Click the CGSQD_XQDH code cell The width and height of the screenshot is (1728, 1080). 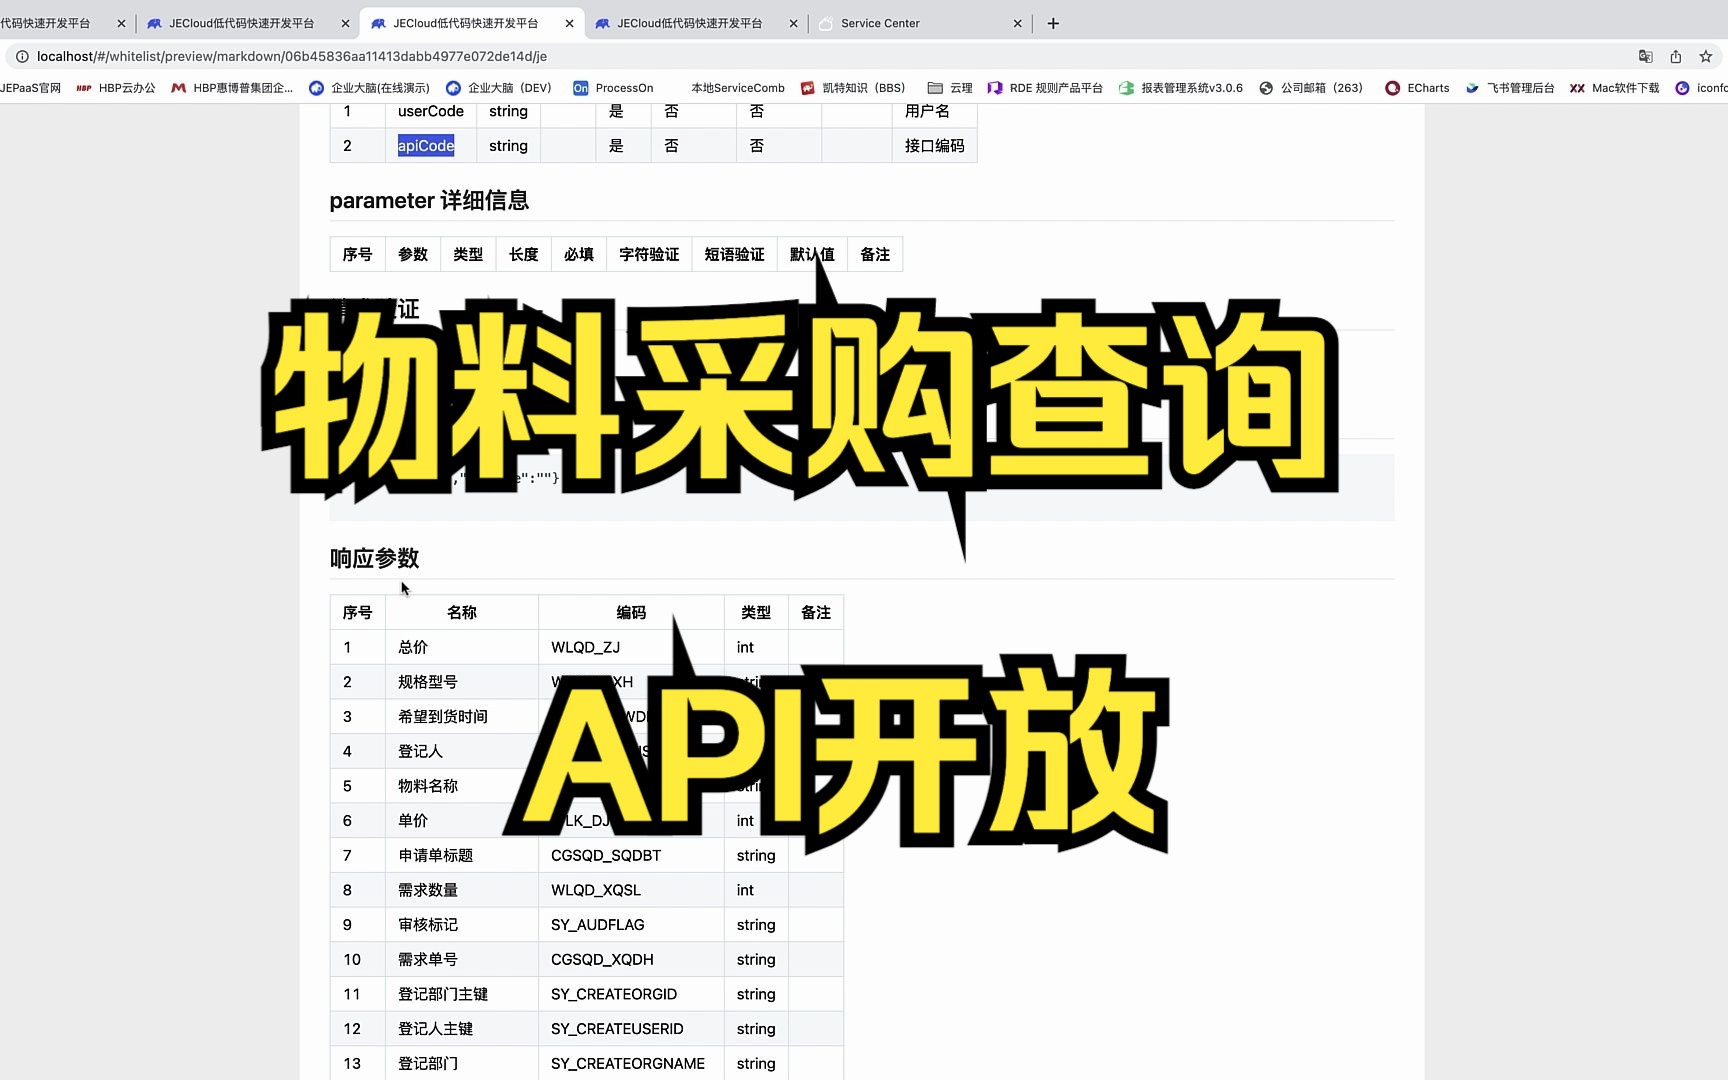coord(631,960)
